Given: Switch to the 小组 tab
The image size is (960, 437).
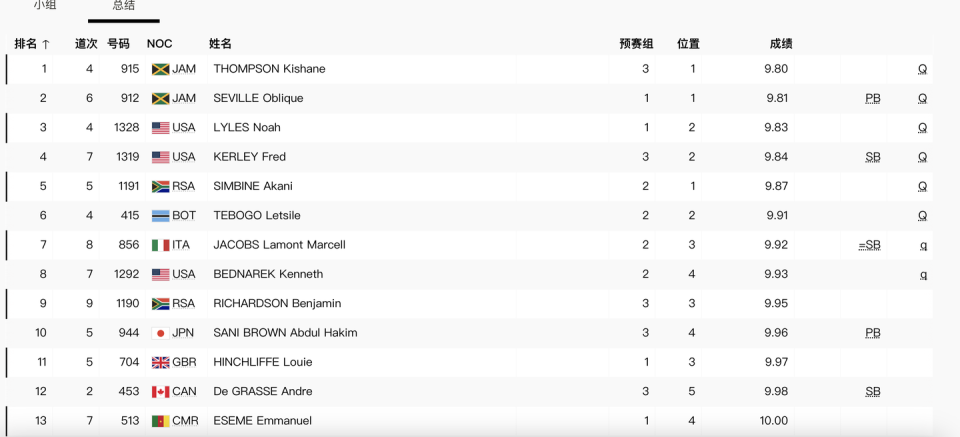Looking at the screenshot, I should point(45,6).
